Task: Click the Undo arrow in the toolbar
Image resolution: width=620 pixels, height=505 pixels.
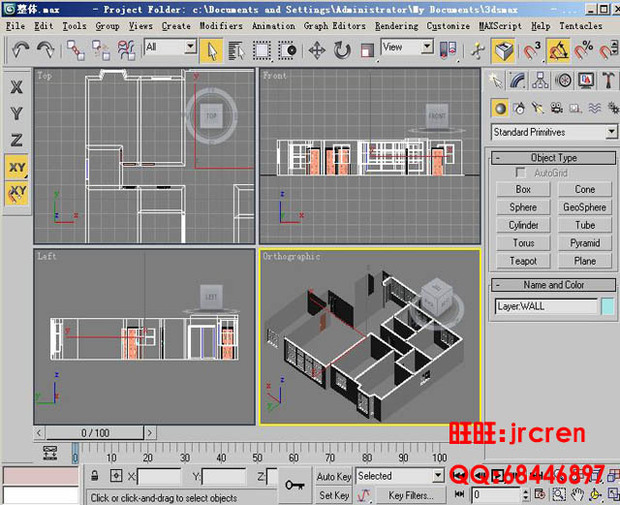Action: pyautogui.click(x=19, y=48)
